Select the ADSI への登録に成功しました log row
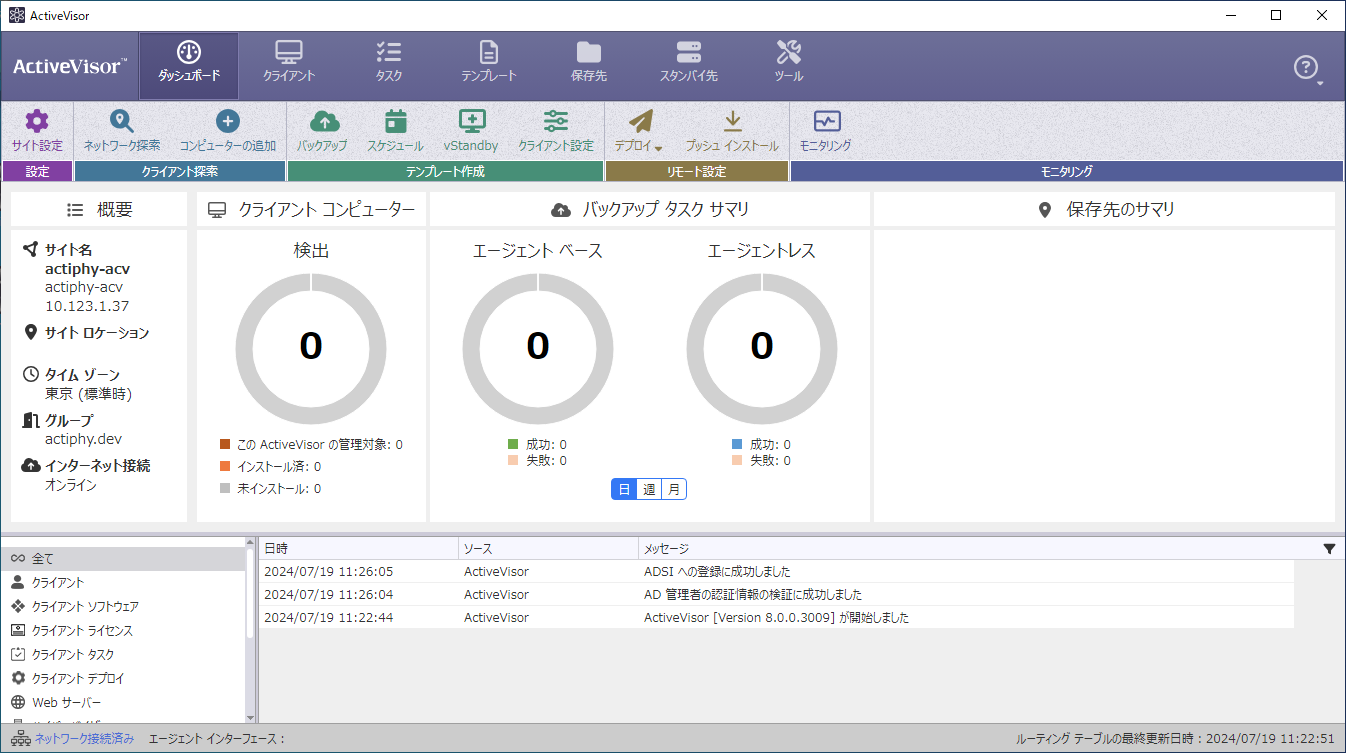 pyautogui.click(x=776, y=572)
